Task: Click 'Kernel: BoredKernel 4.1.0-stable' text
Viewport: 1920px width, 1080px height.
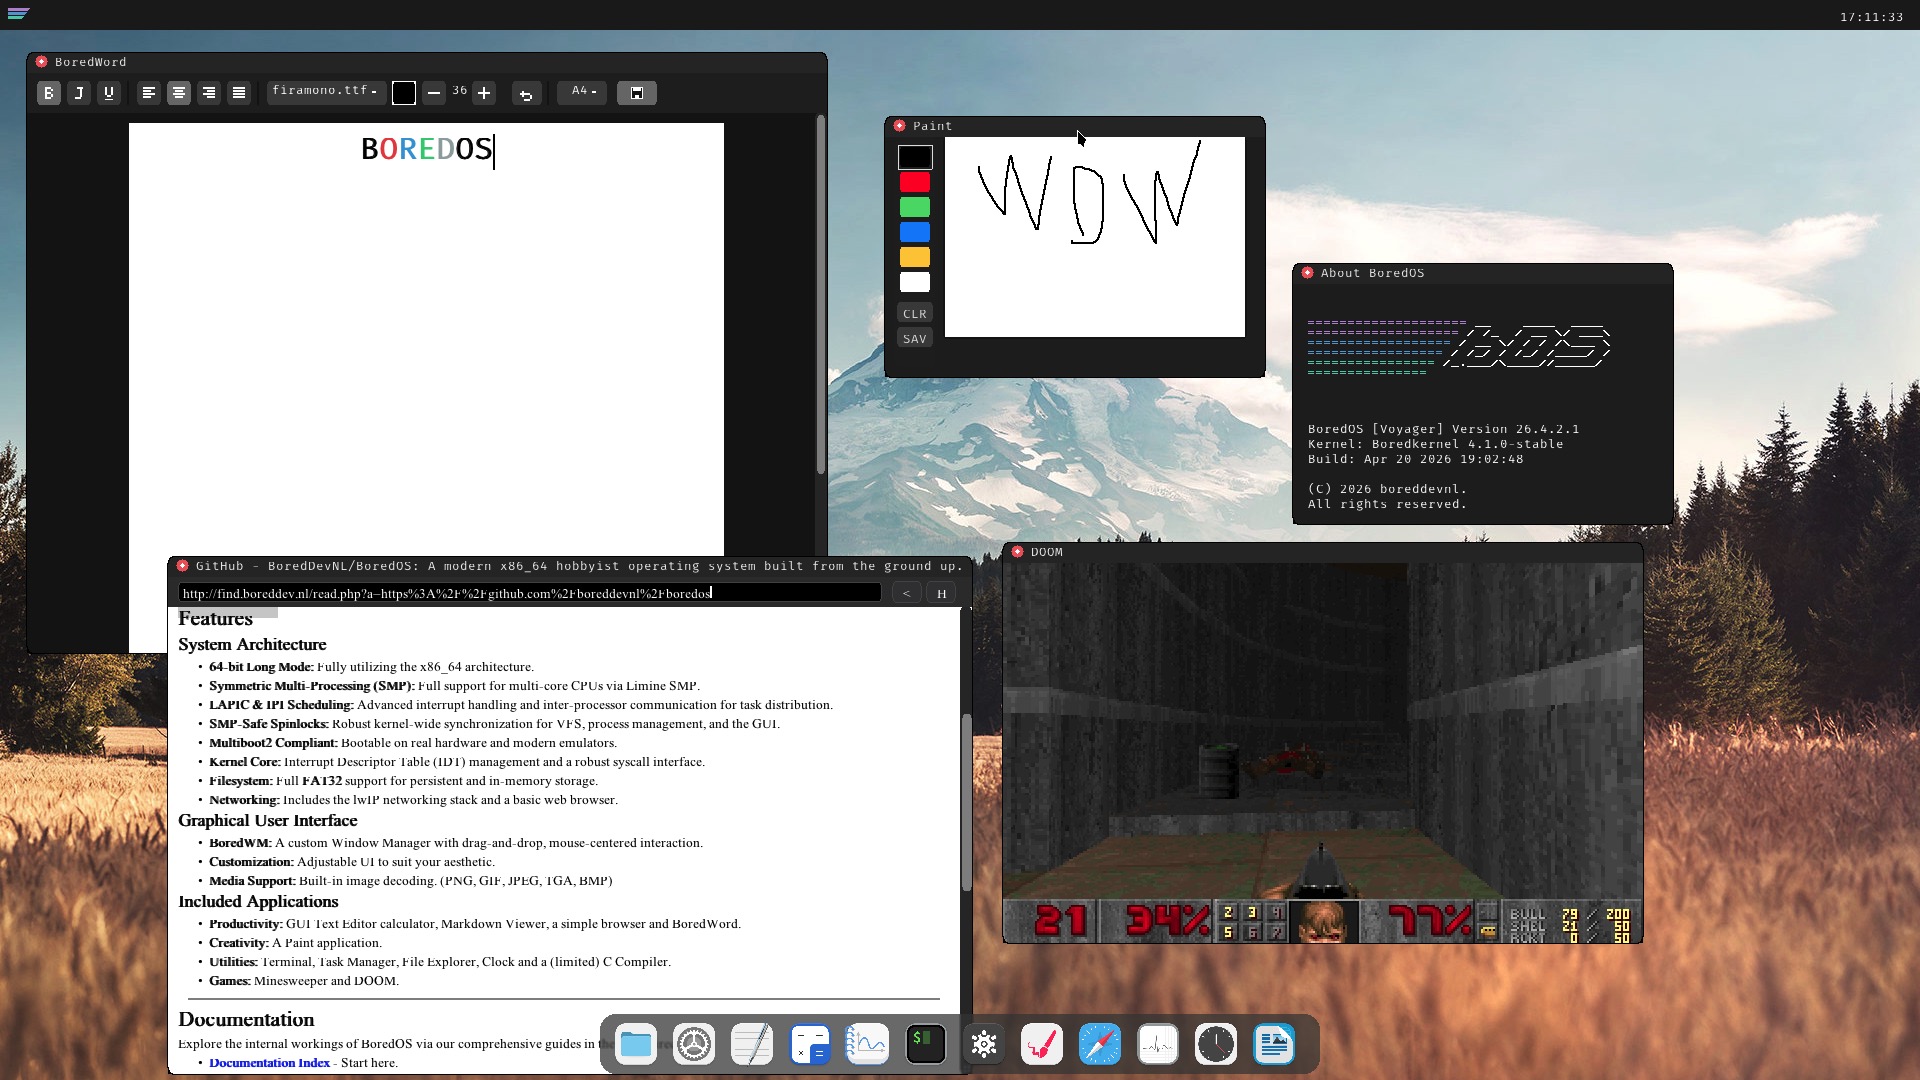Action: pos(1435,444)
